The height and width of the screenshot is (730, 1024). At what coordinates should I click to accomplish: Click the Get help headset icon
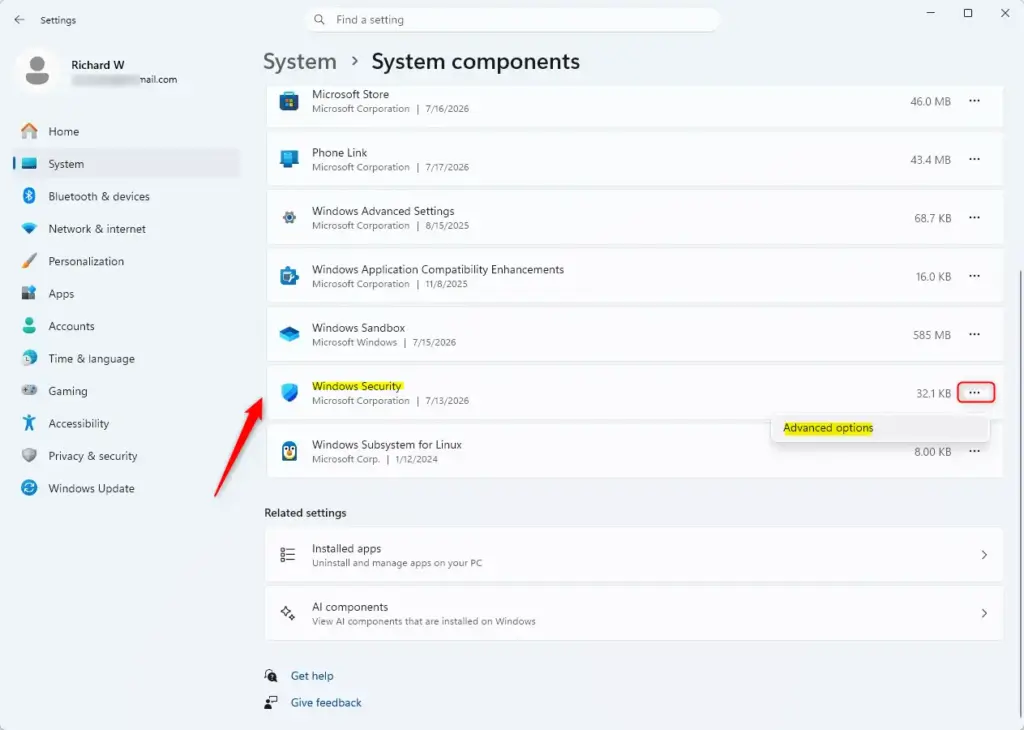(x=271, y=676)
